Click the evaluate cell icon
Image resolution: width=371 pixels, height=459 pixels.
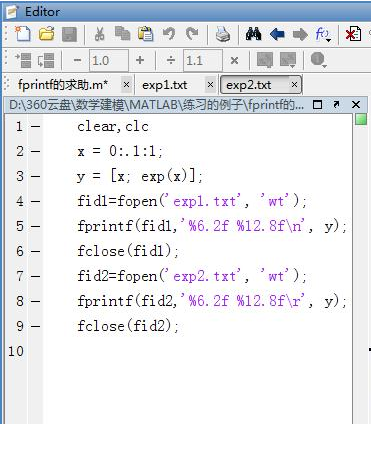[x=265, y=60]
